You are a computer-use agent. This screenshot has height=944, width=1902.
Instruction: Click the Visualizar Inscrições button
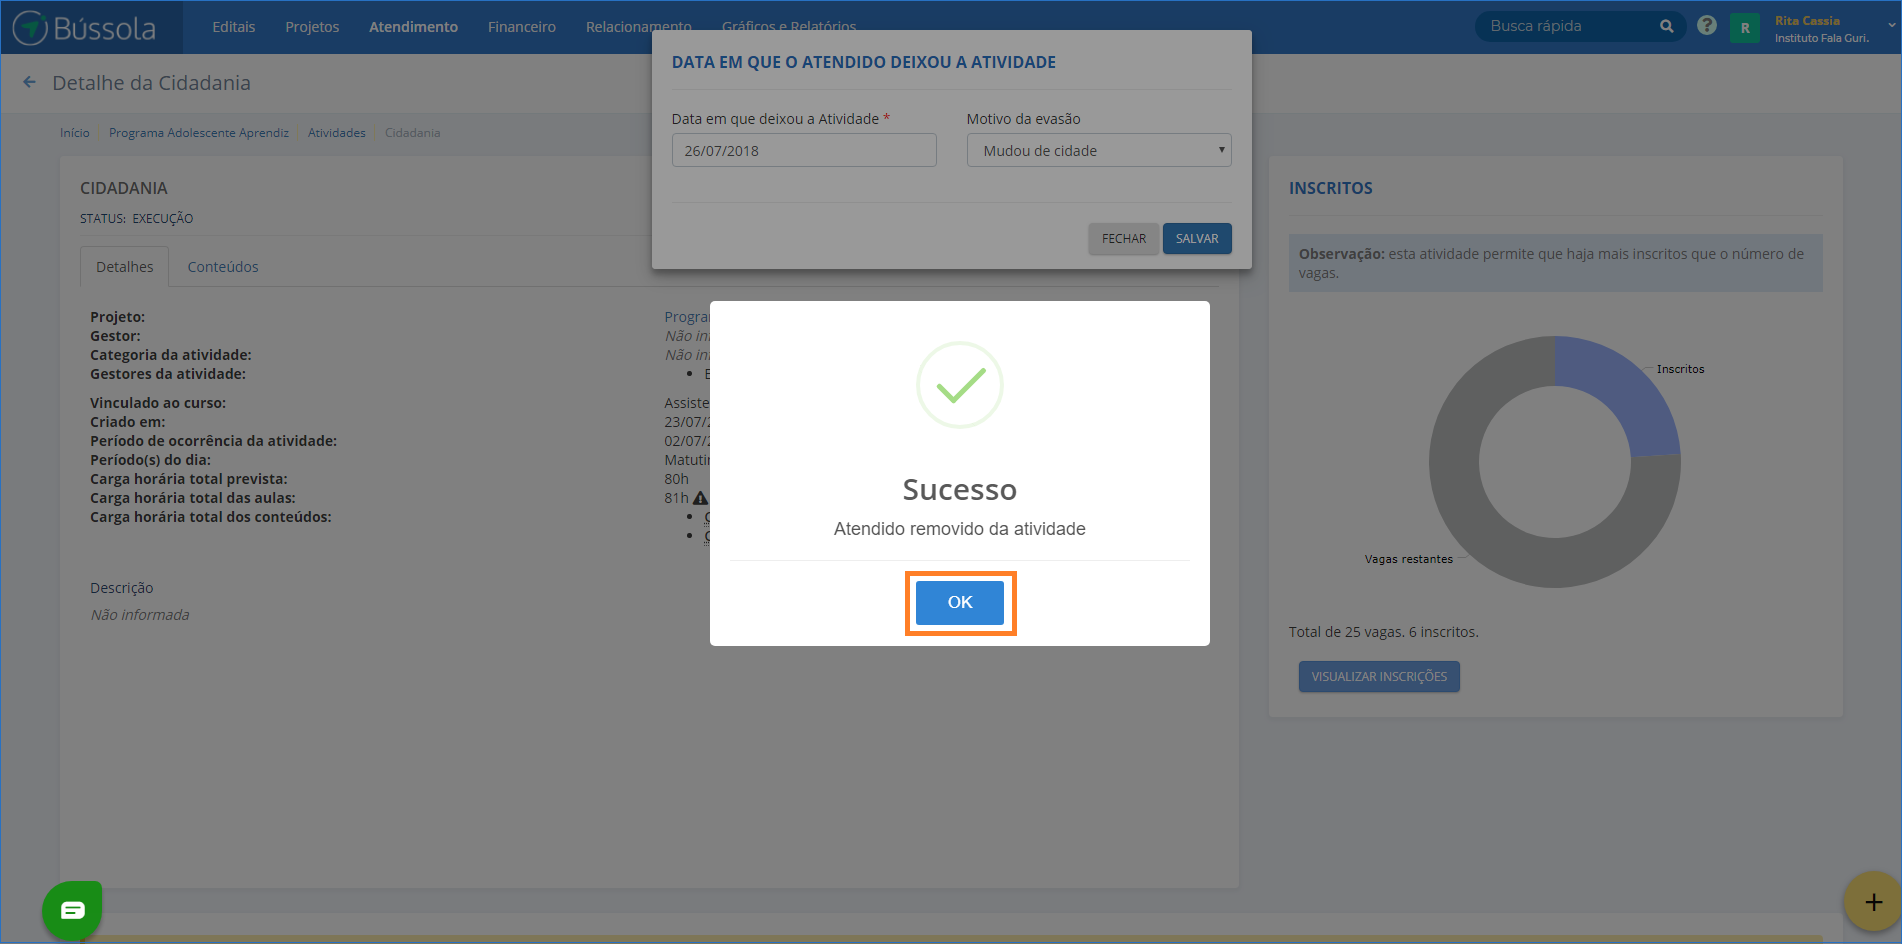pos(1378,677)
